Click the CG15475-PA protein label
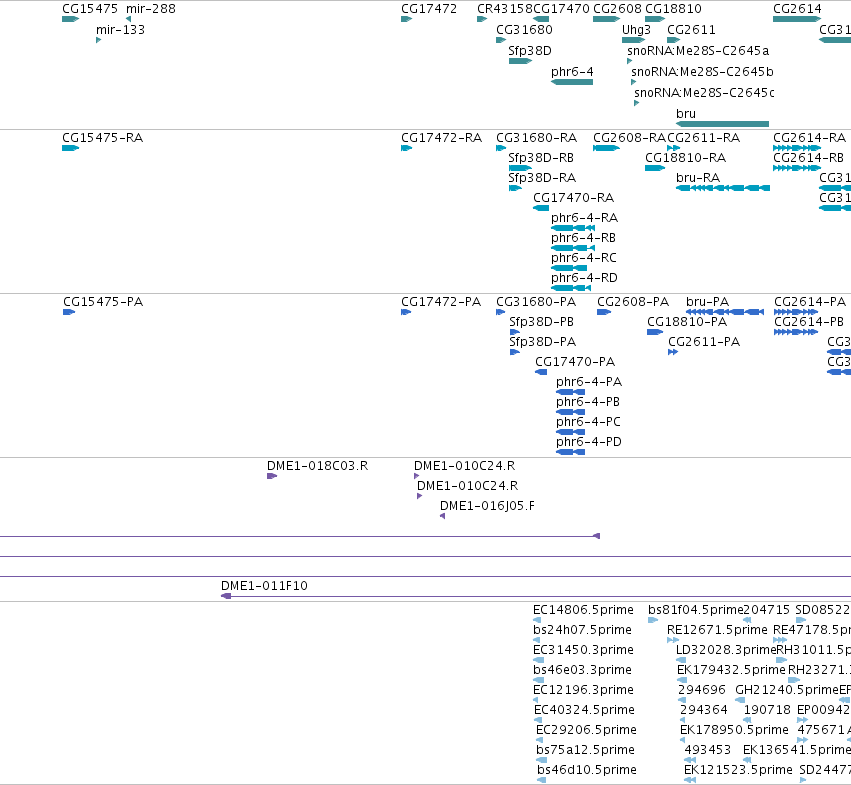Viewport: 851px width, 785px height. click(x=103, y=302)
